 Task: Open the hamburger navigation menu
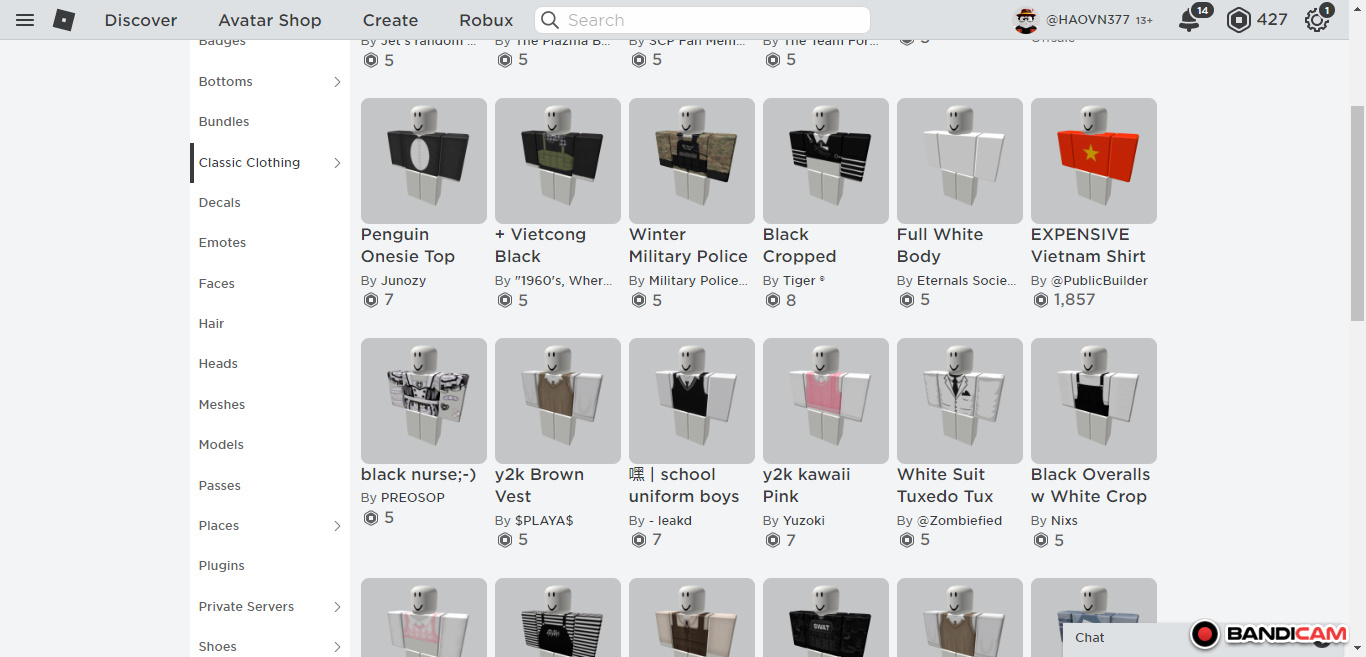pos(25,20)
